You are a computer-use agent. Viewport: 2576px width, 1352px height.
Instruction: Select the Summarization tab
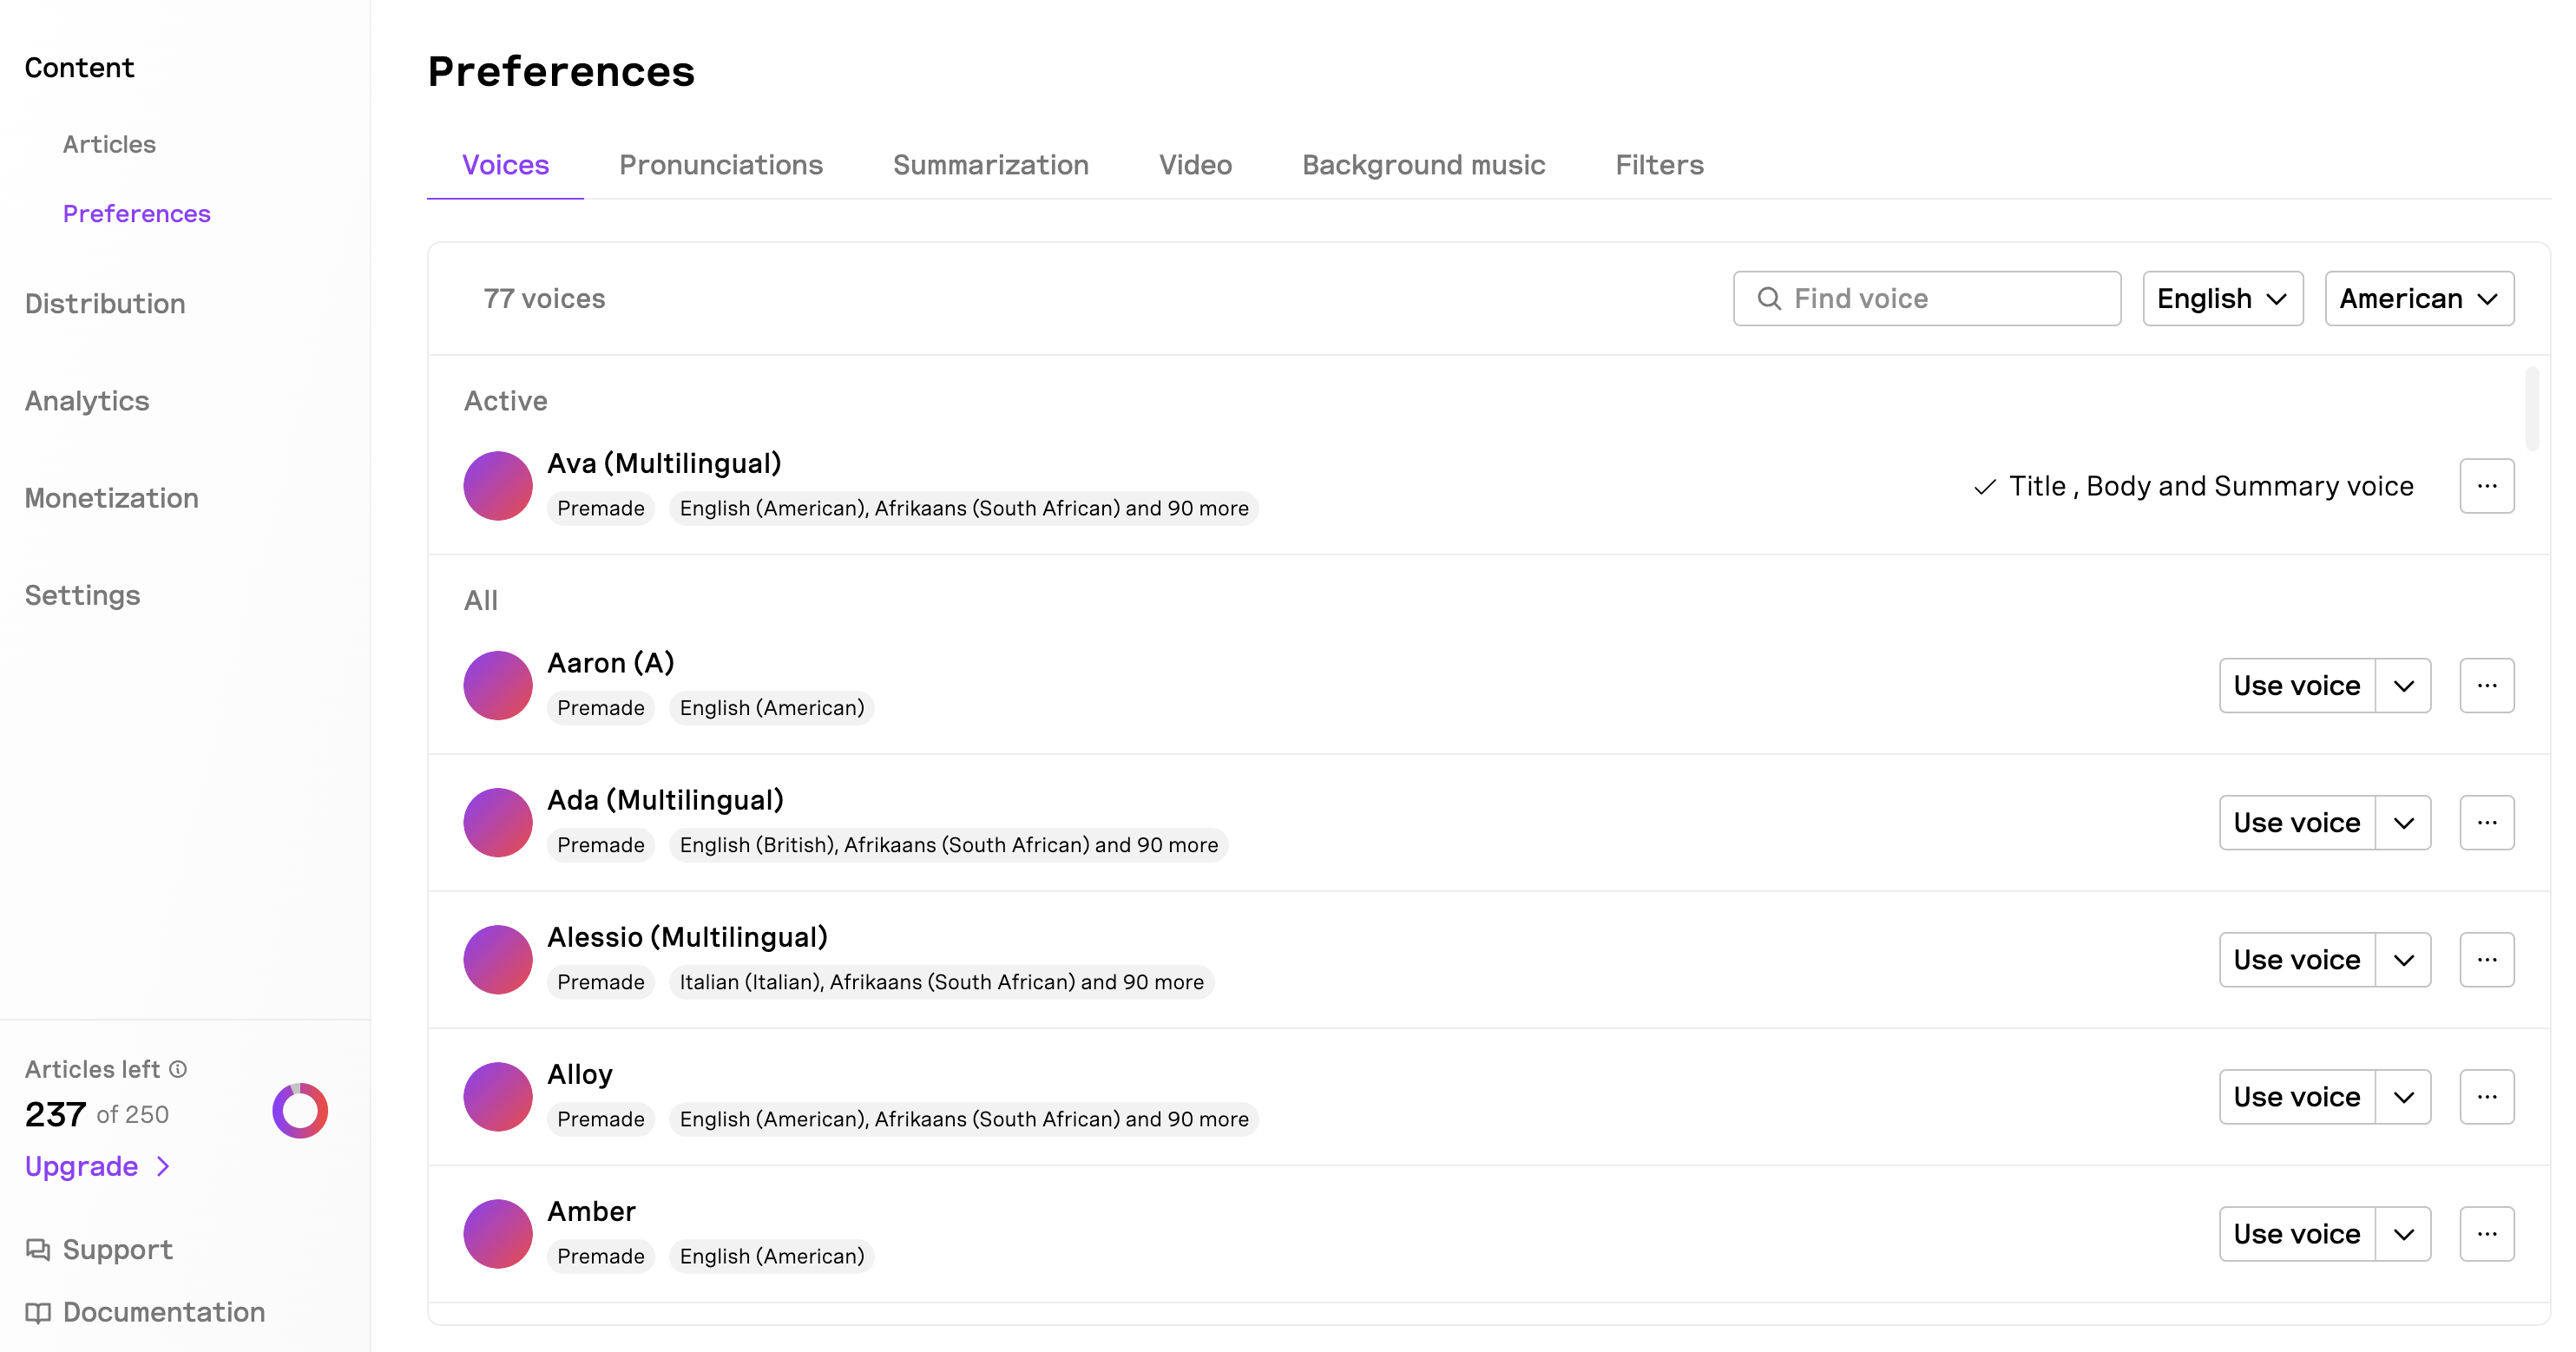coord(990,165)
